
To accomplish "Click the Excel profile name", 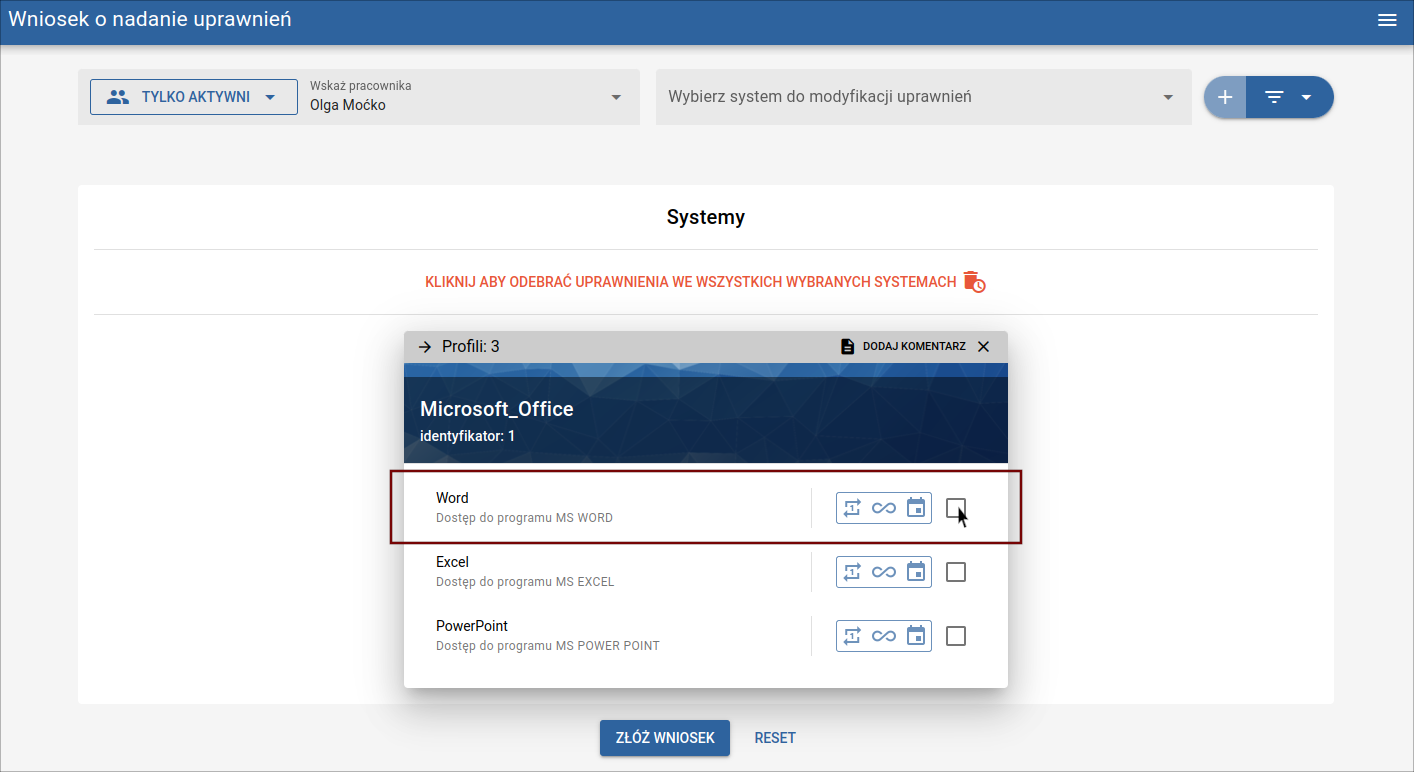I will tap(452, 562).
